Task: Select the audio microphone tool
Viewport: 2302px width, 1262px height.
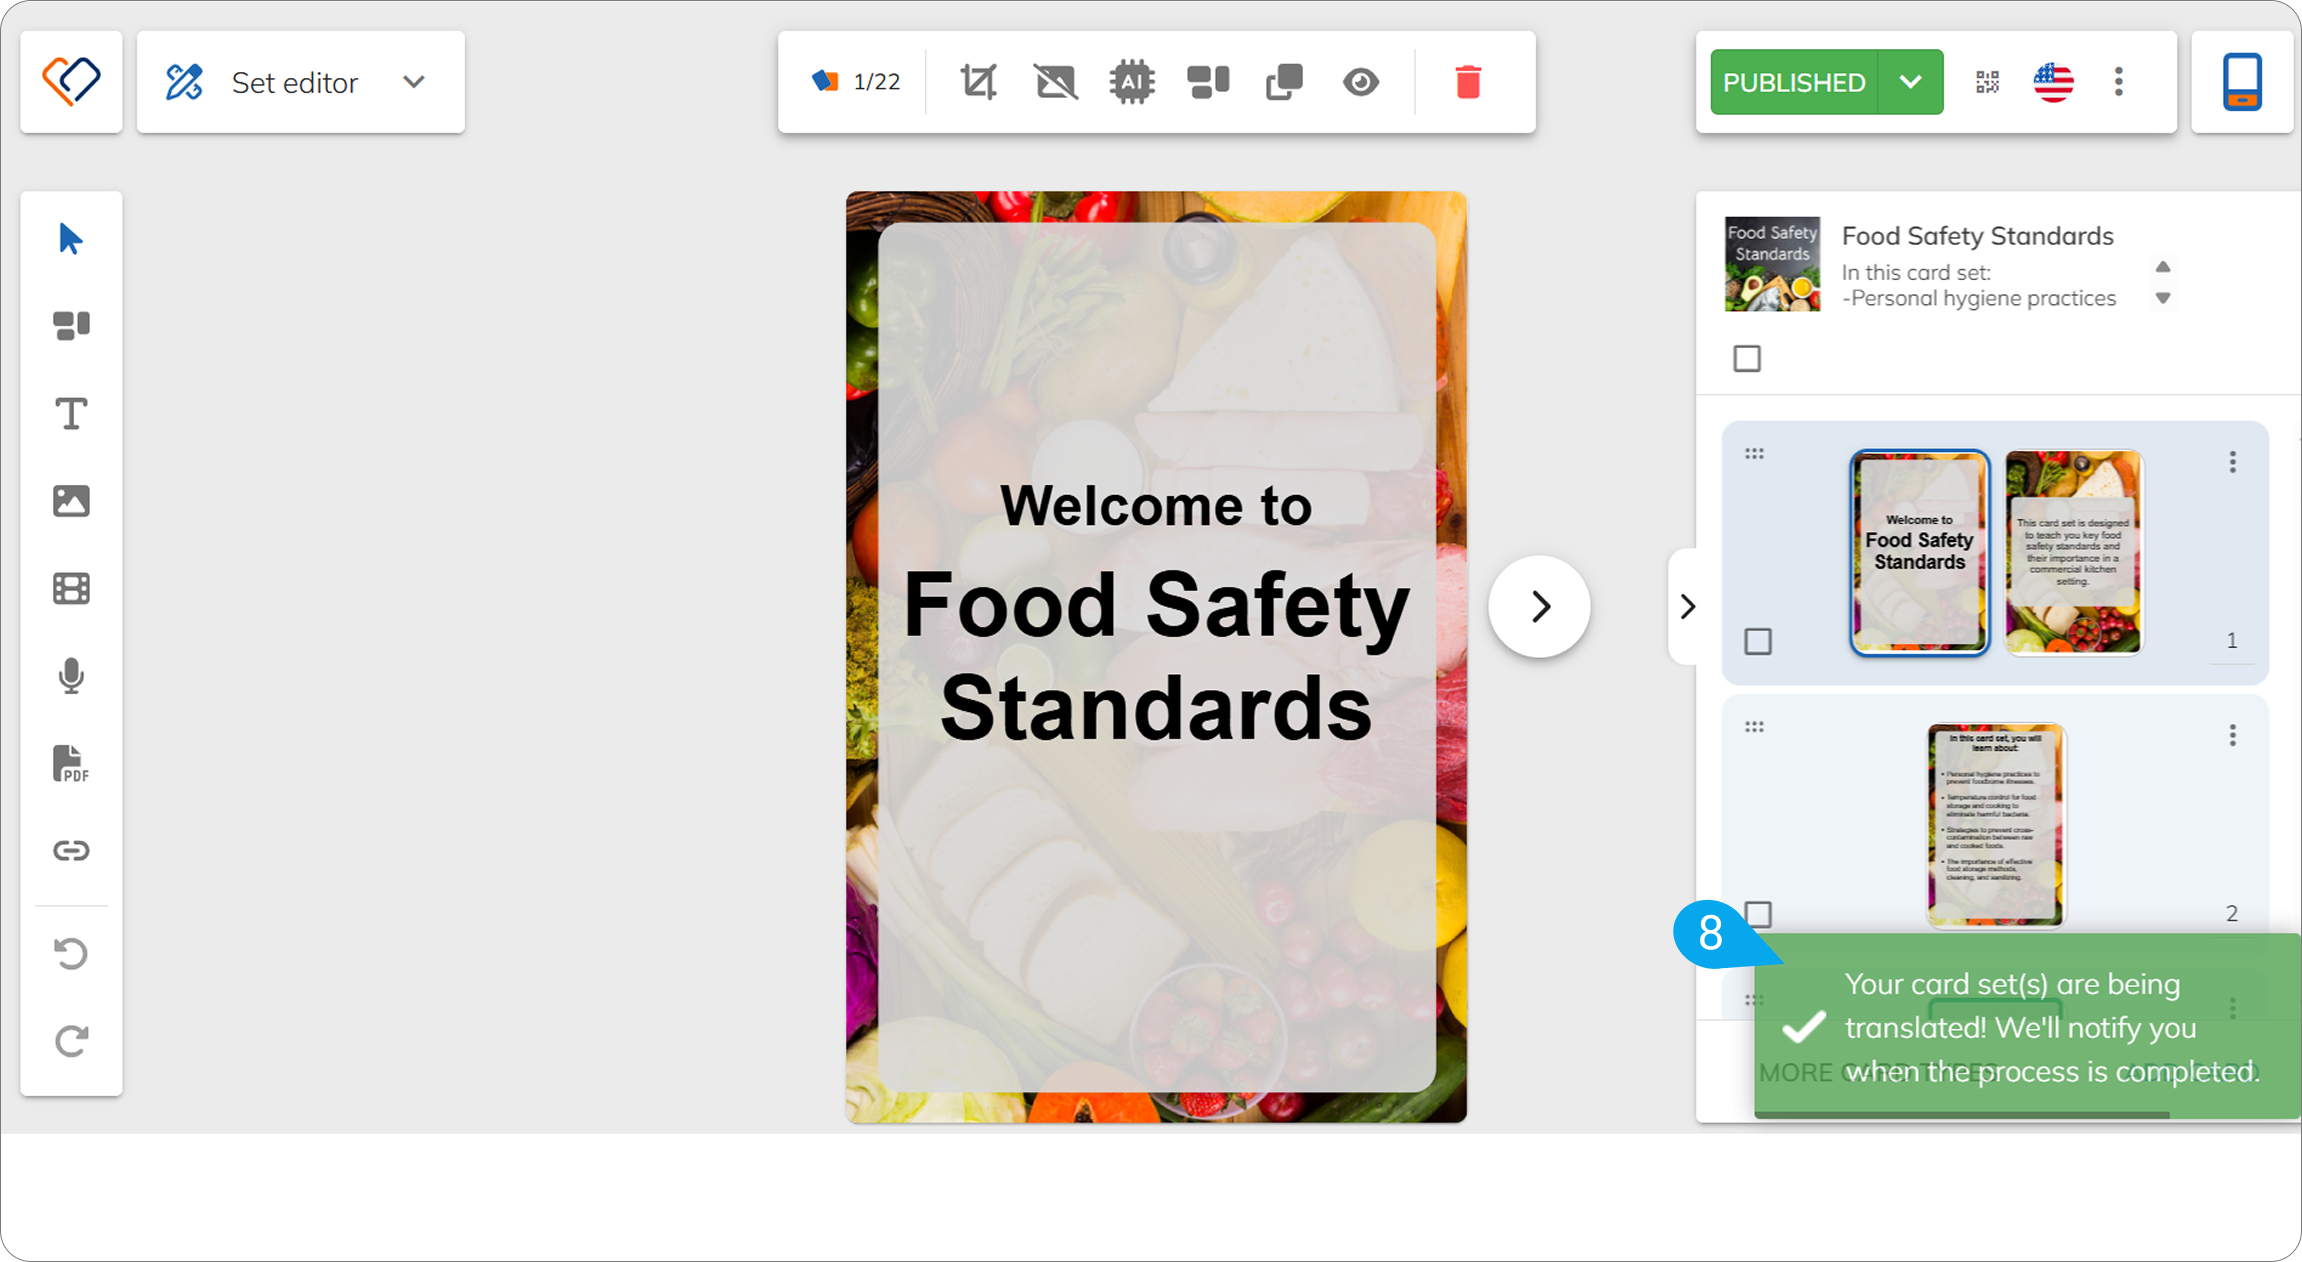Action: tap(71, 676)
